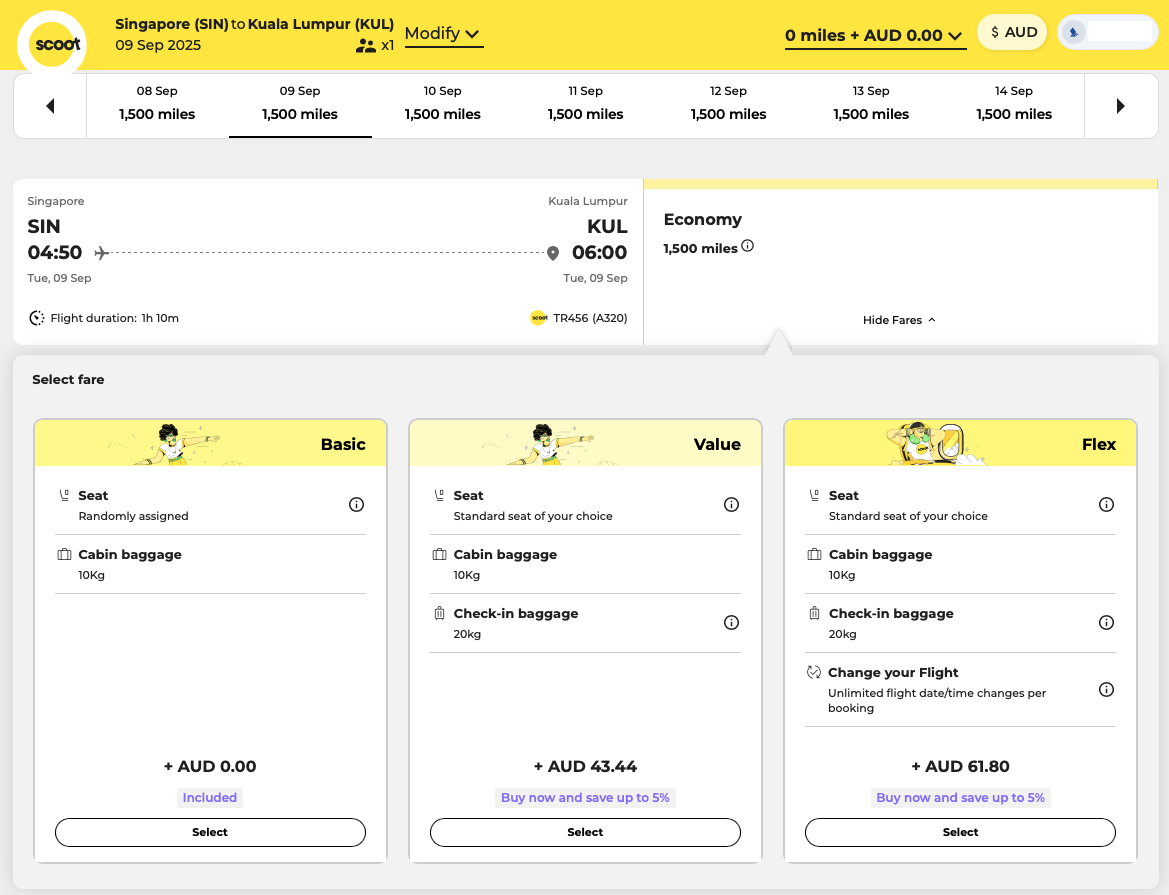The width and height of the screenshot is (1169, 895).
Task: Open the Scoot logo home link
Action: 52,44
